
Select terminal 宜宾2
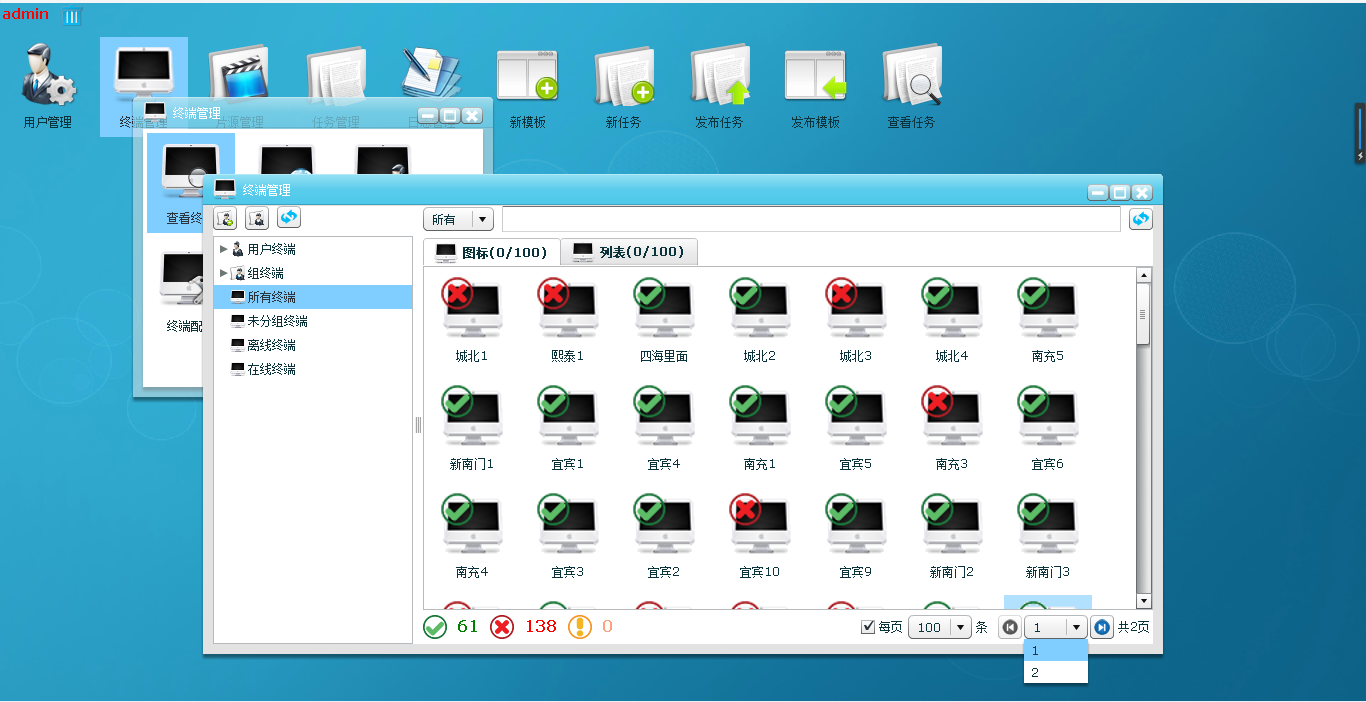pyautogui.click(x=664, y=536)
